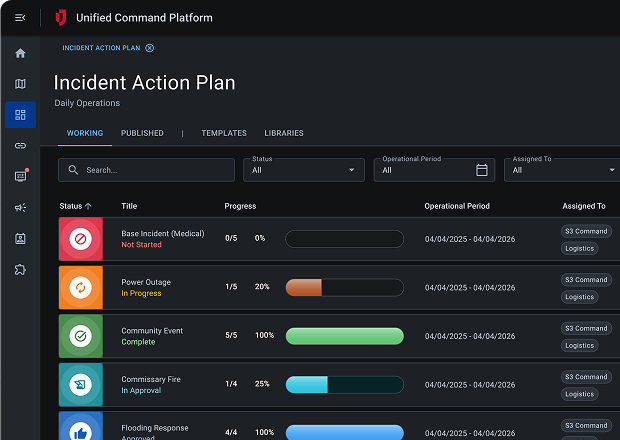Open the Libraries tab
Image resolution: width=620 pixels, height=440 pixels.
pyautogui.click(x=284, y=133)
